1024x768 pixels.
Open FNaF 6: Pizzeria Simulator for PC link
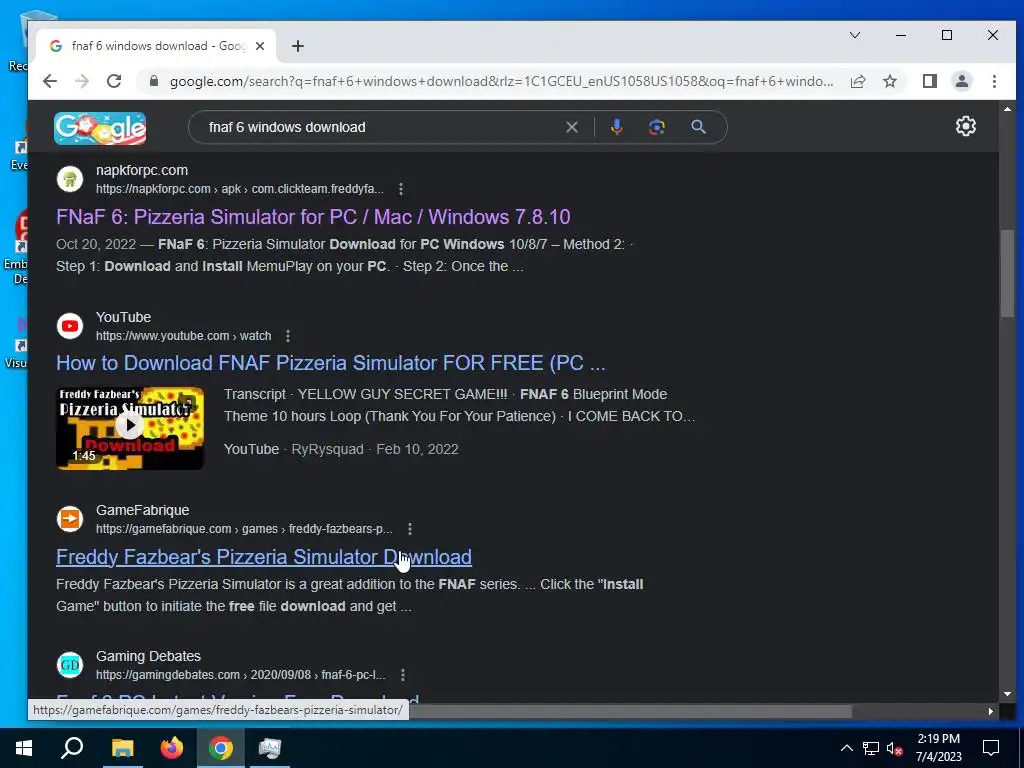[x=313, y=217]
